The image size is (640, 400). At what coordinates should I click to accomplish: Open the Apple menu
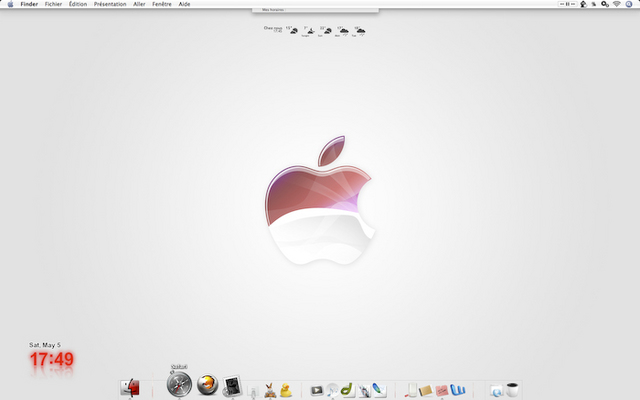click(11, 4)
